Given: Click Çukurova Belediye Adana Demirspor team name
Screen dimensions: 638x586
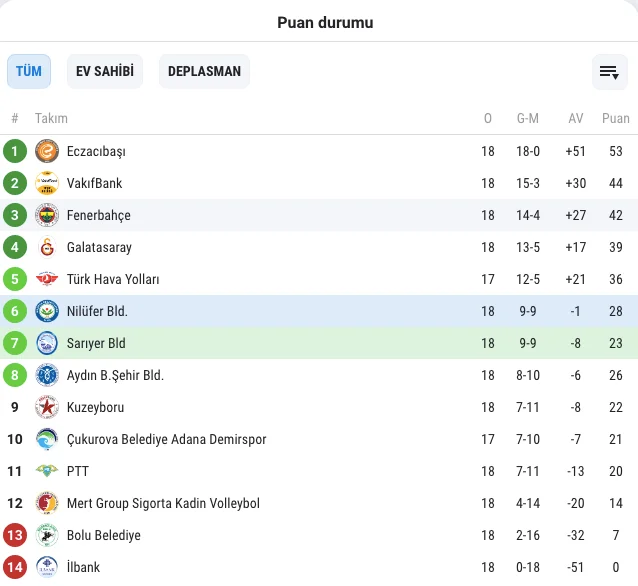Looking at the screenshot, I should 166,439.
